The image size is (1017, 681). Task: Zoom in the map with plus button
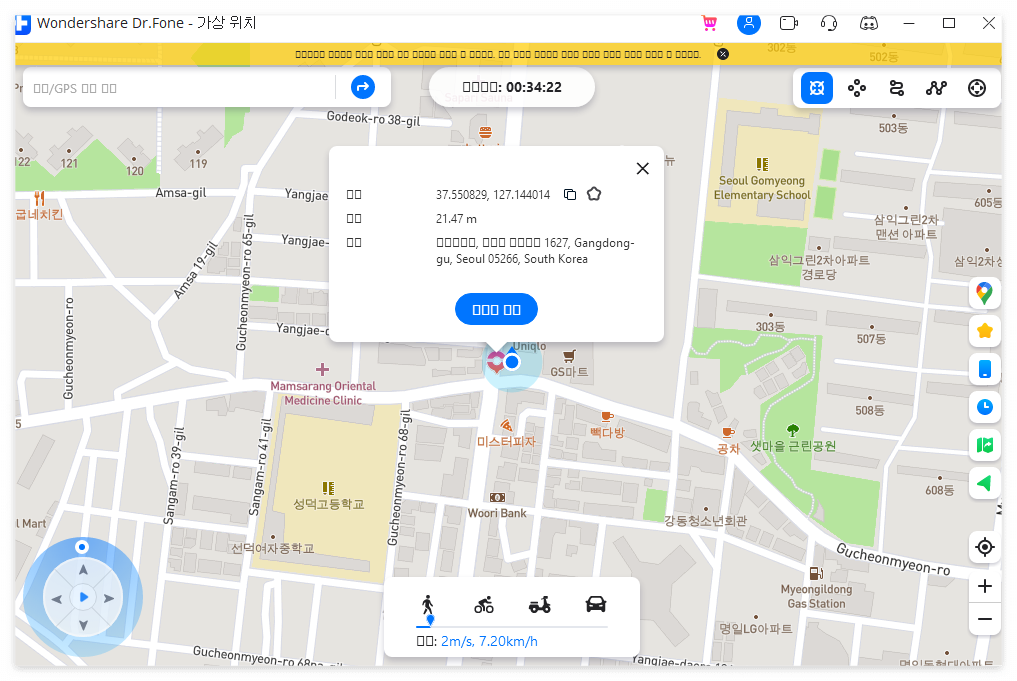(985, 586)
